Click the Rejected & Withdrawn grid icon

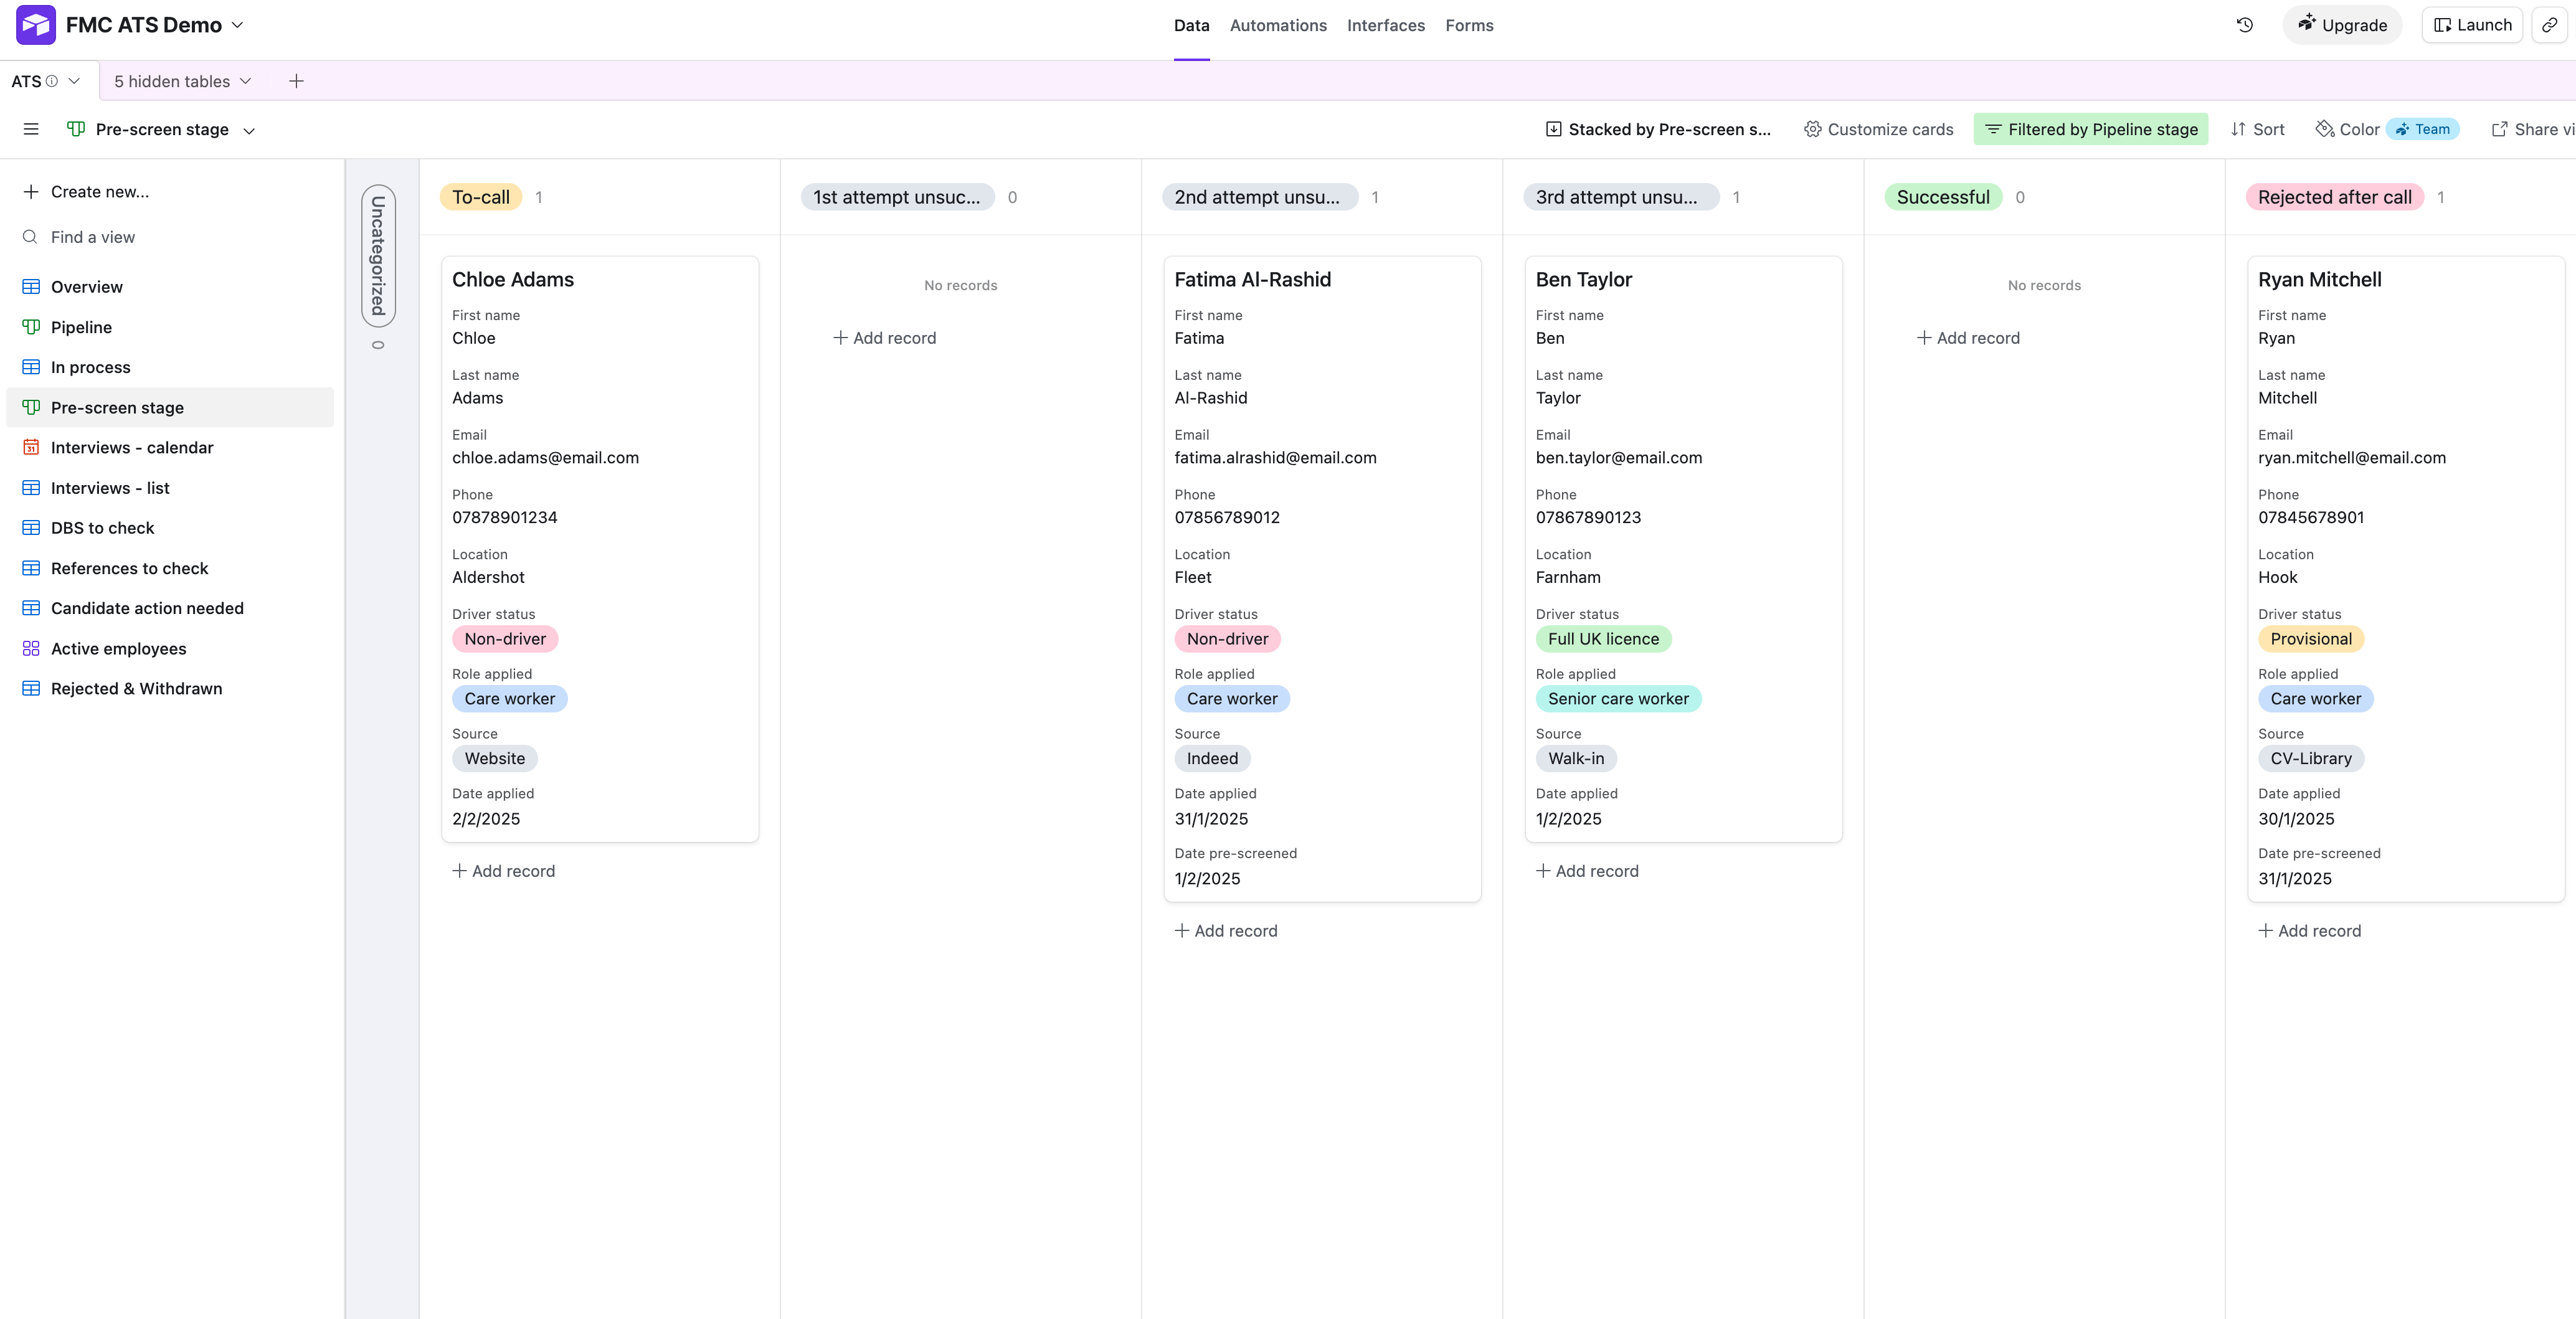click(x=31, y=688)
